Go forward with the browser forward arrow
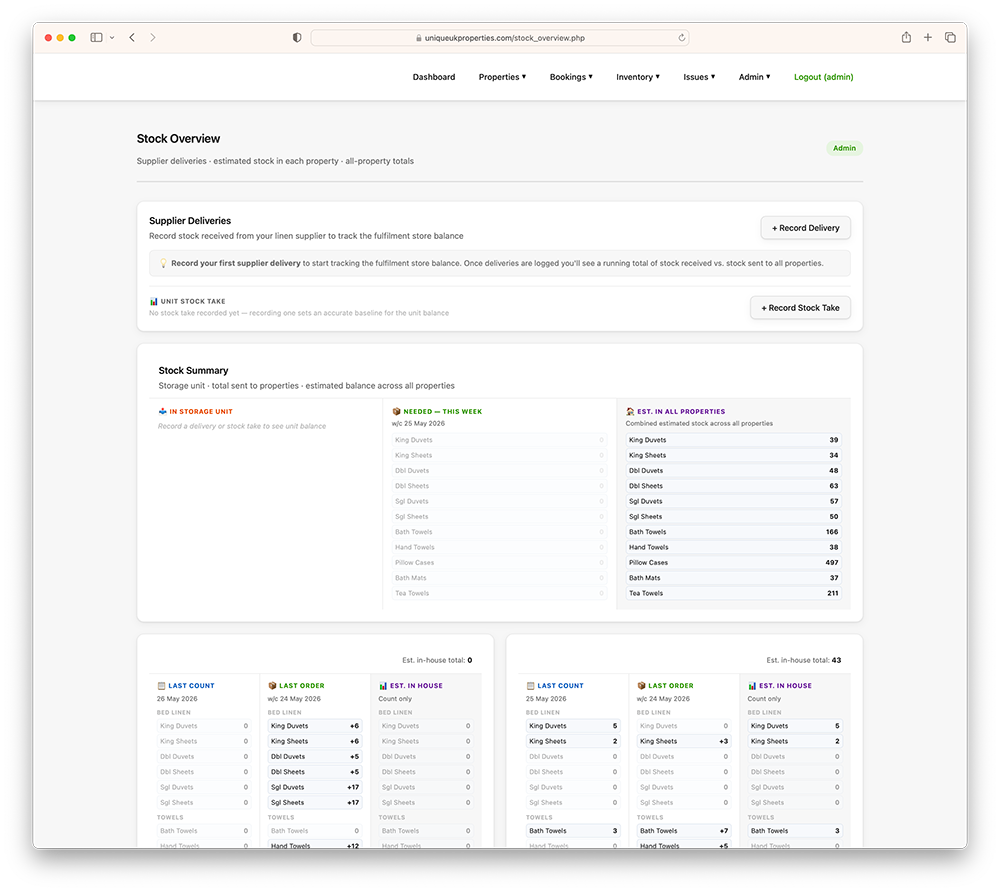Image resolution: width=1000 pixels, height=892 pixels. click(152, 38)
